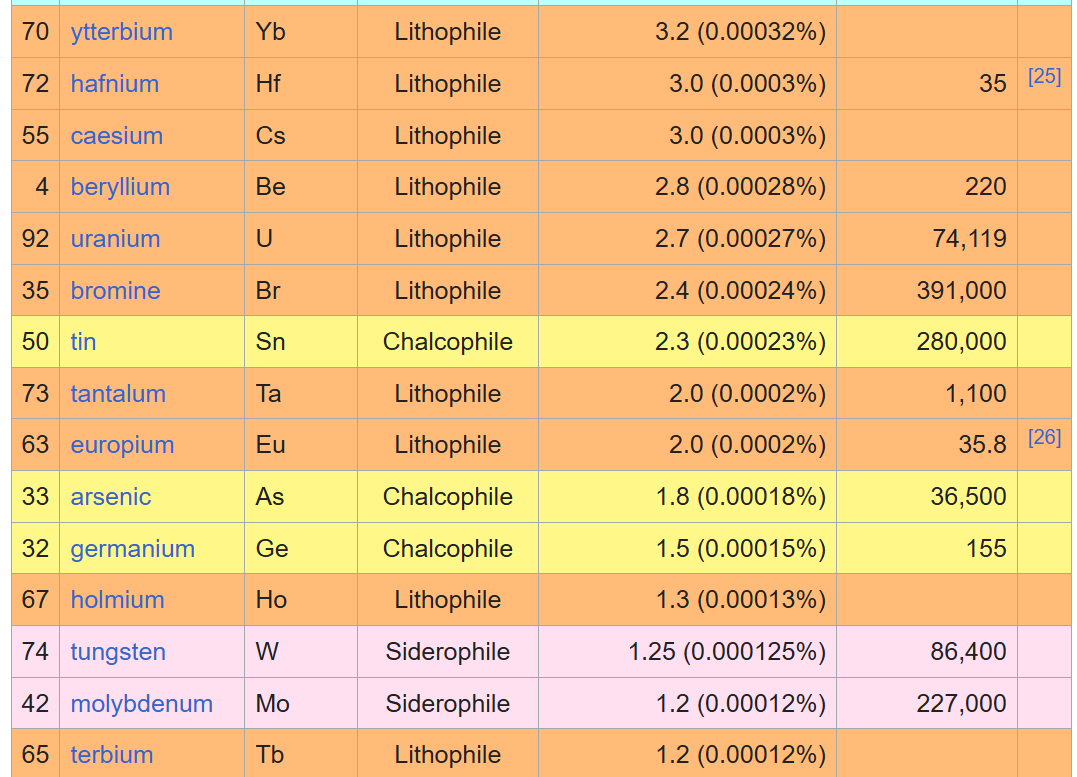The height and width of the screenshot is (777, 1077).
Task: Open the holmium link
Action: tap(117, 600)
